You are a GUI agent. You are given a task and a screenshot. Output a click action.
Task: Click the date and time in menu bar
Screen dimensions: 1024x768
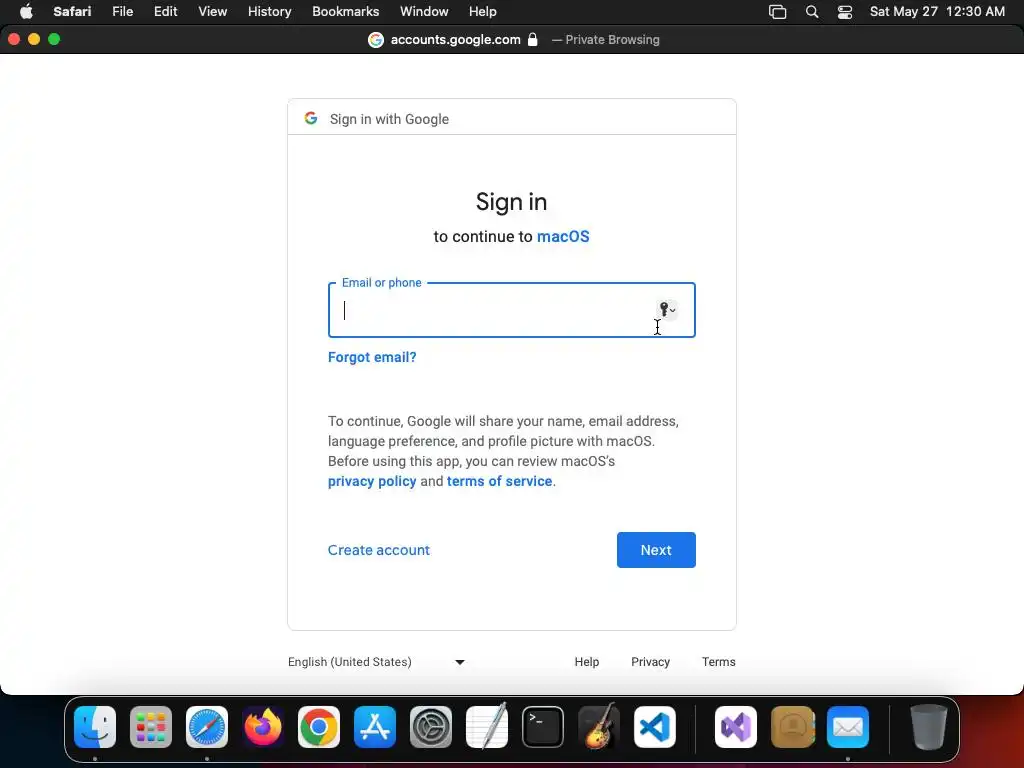pyautogui.click(x=937, y=12)
